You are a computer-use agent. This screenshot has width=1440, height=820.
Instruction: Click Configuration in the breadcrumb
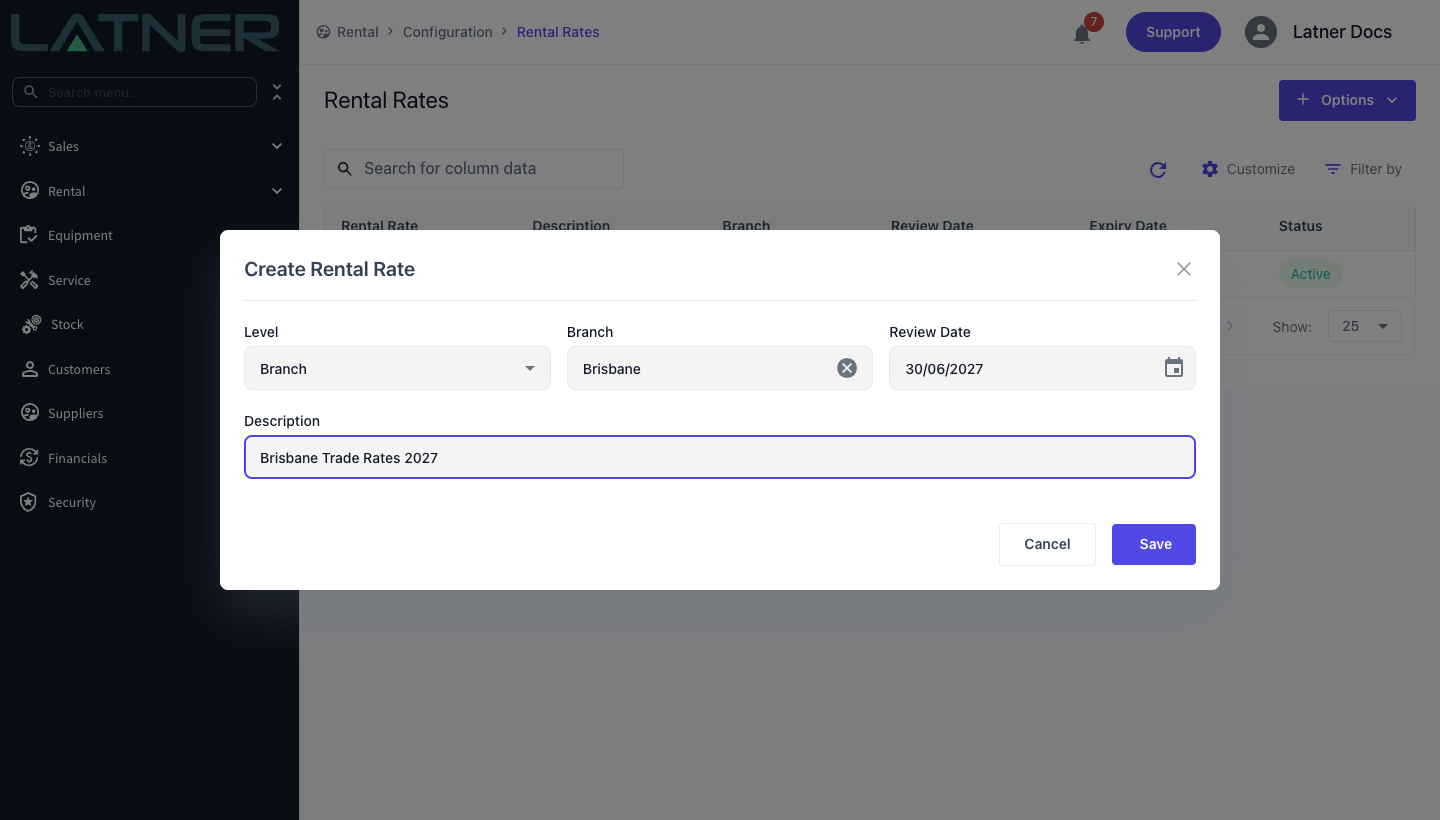(448, 32)
